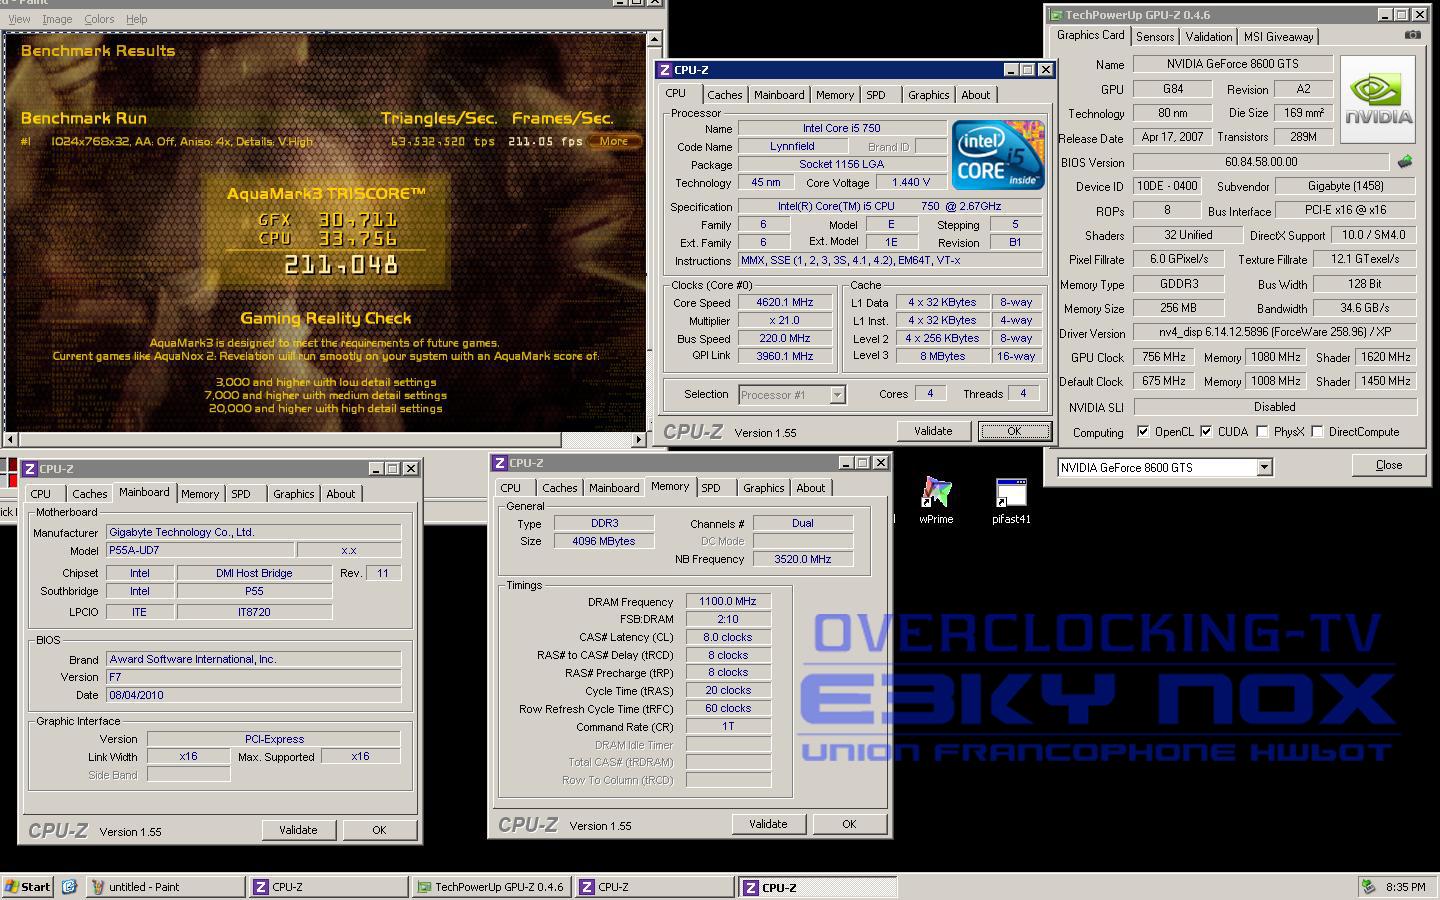Screen dimensions: 1440x900
Task: Click the Windows Start button
Action: (28, 886)
